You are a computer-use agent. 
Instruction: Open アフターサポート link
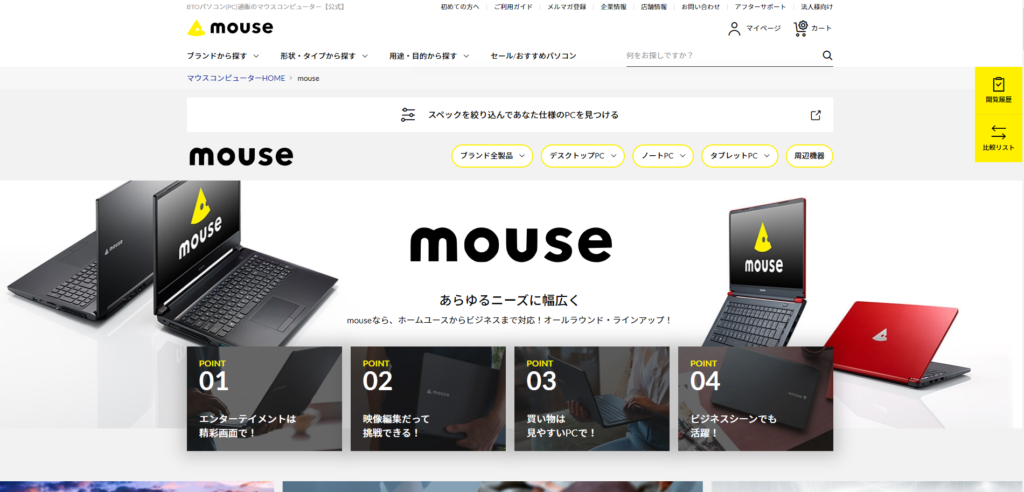click(x=761, y=7)
